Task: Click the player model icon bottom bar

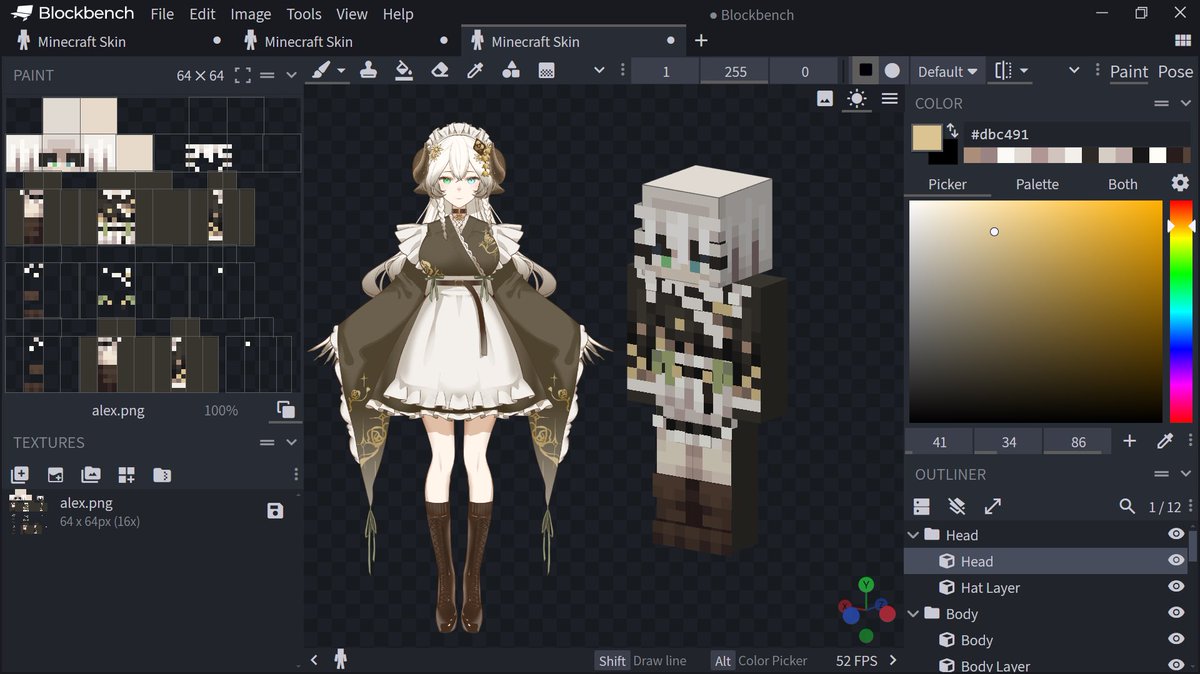Action: tap(340, 659)
